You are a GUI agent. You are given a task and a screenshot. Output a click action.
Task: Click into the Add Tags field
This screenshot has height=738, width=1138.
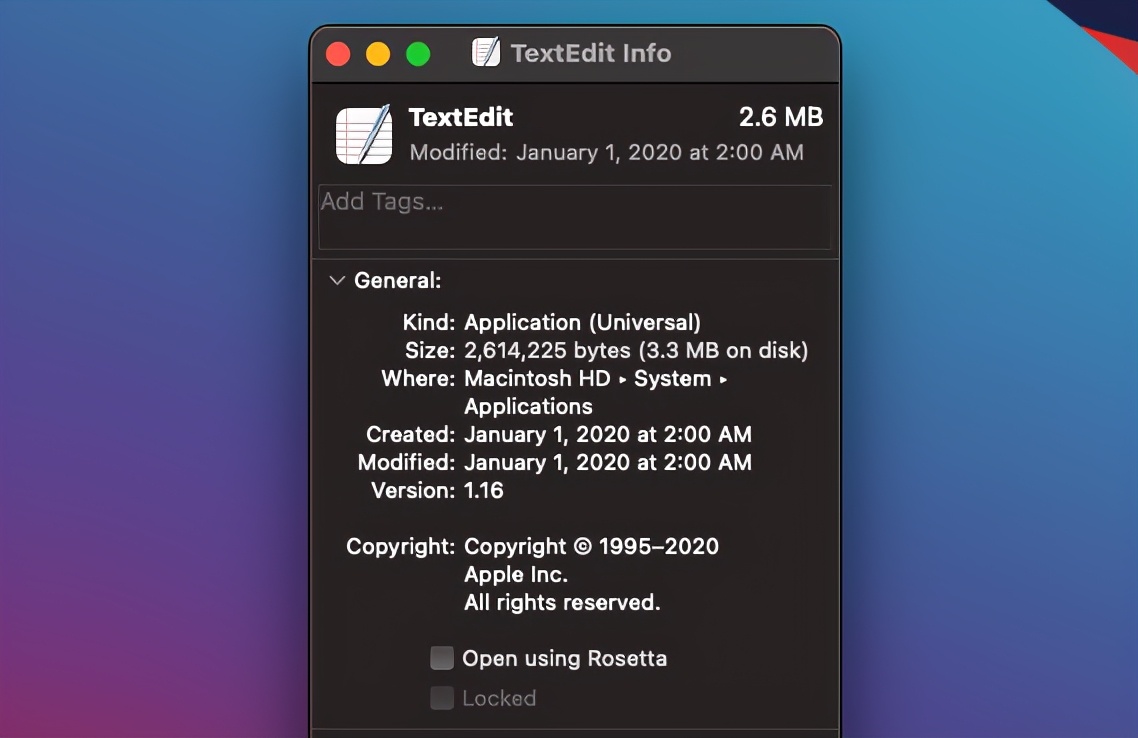click(574, 216)
